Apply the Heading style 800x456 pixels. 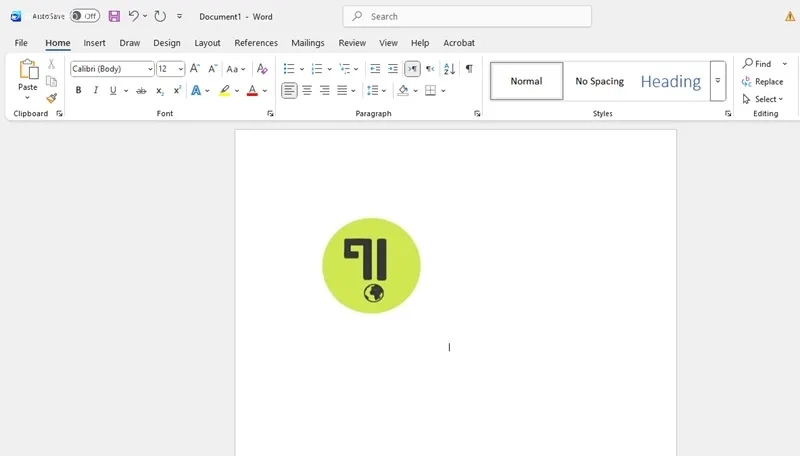[x=670, y=81]
